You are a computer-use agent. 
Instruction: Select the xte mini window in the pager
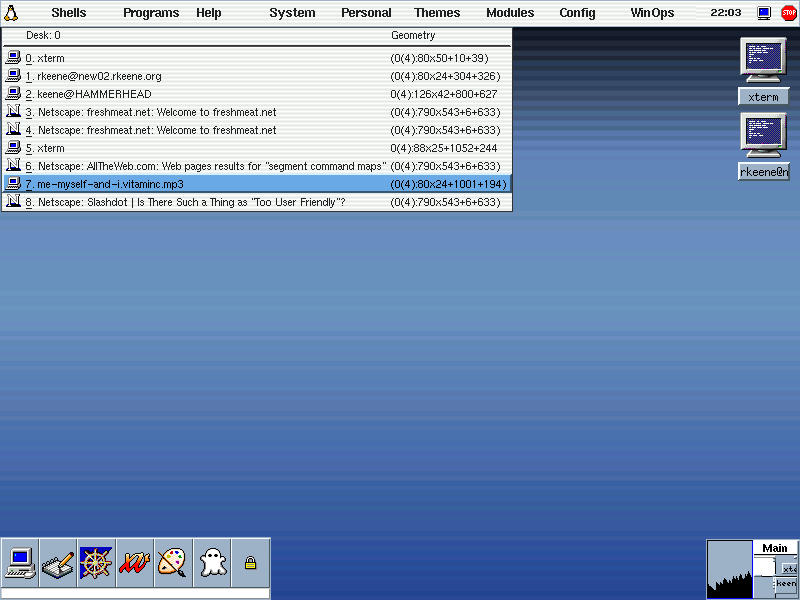(x=789, y=569)
